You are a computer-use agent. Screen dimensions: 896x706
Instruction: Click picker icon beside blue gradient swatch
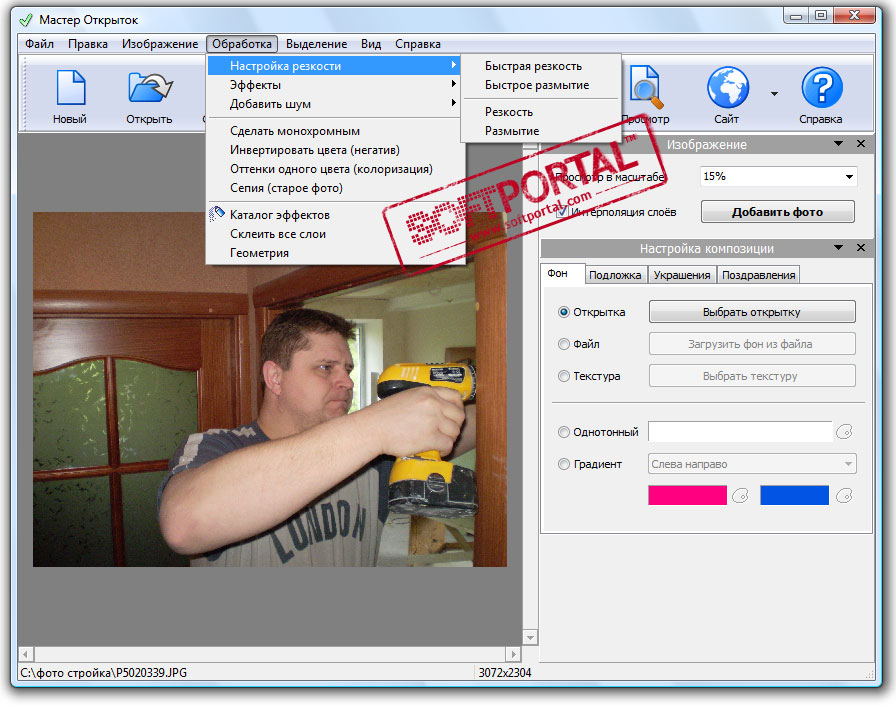point(844,496)
